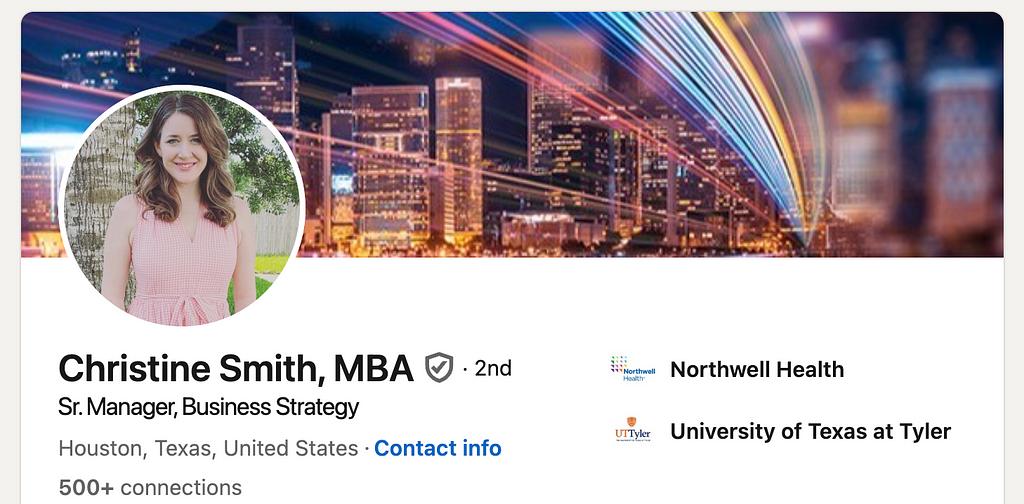The image size is (1024, 504).
Task: Click the Houston, Texas, United States location
Action: pos(208,448)
